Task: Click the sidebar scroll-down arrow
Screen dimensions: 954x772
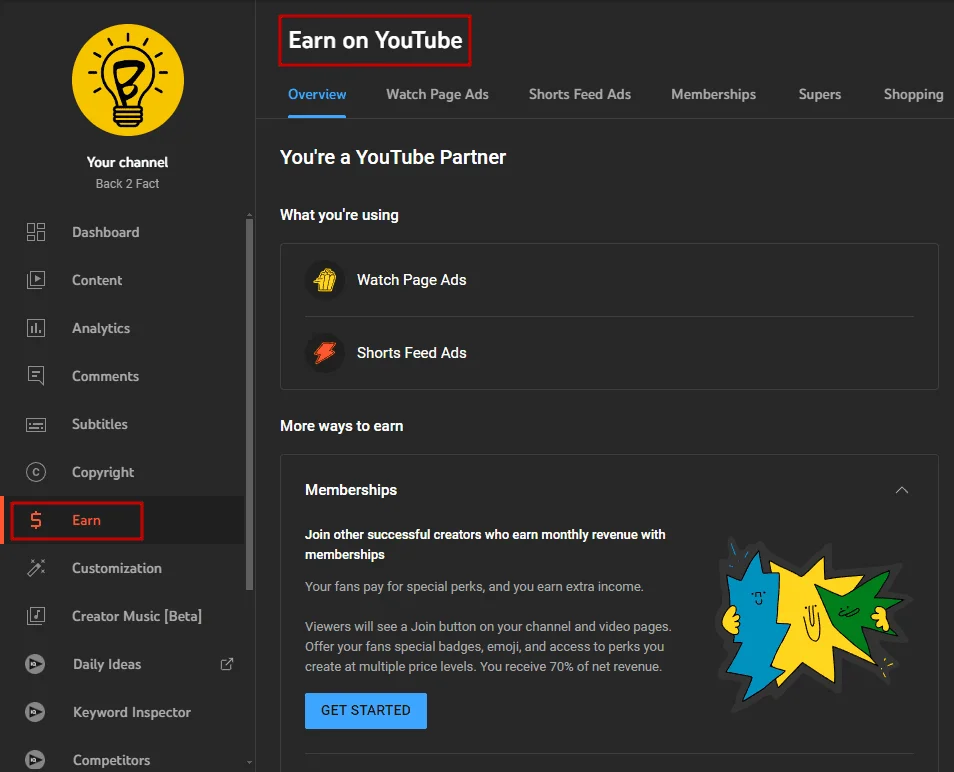Action: pyautogui.click(x=249, y=762)
